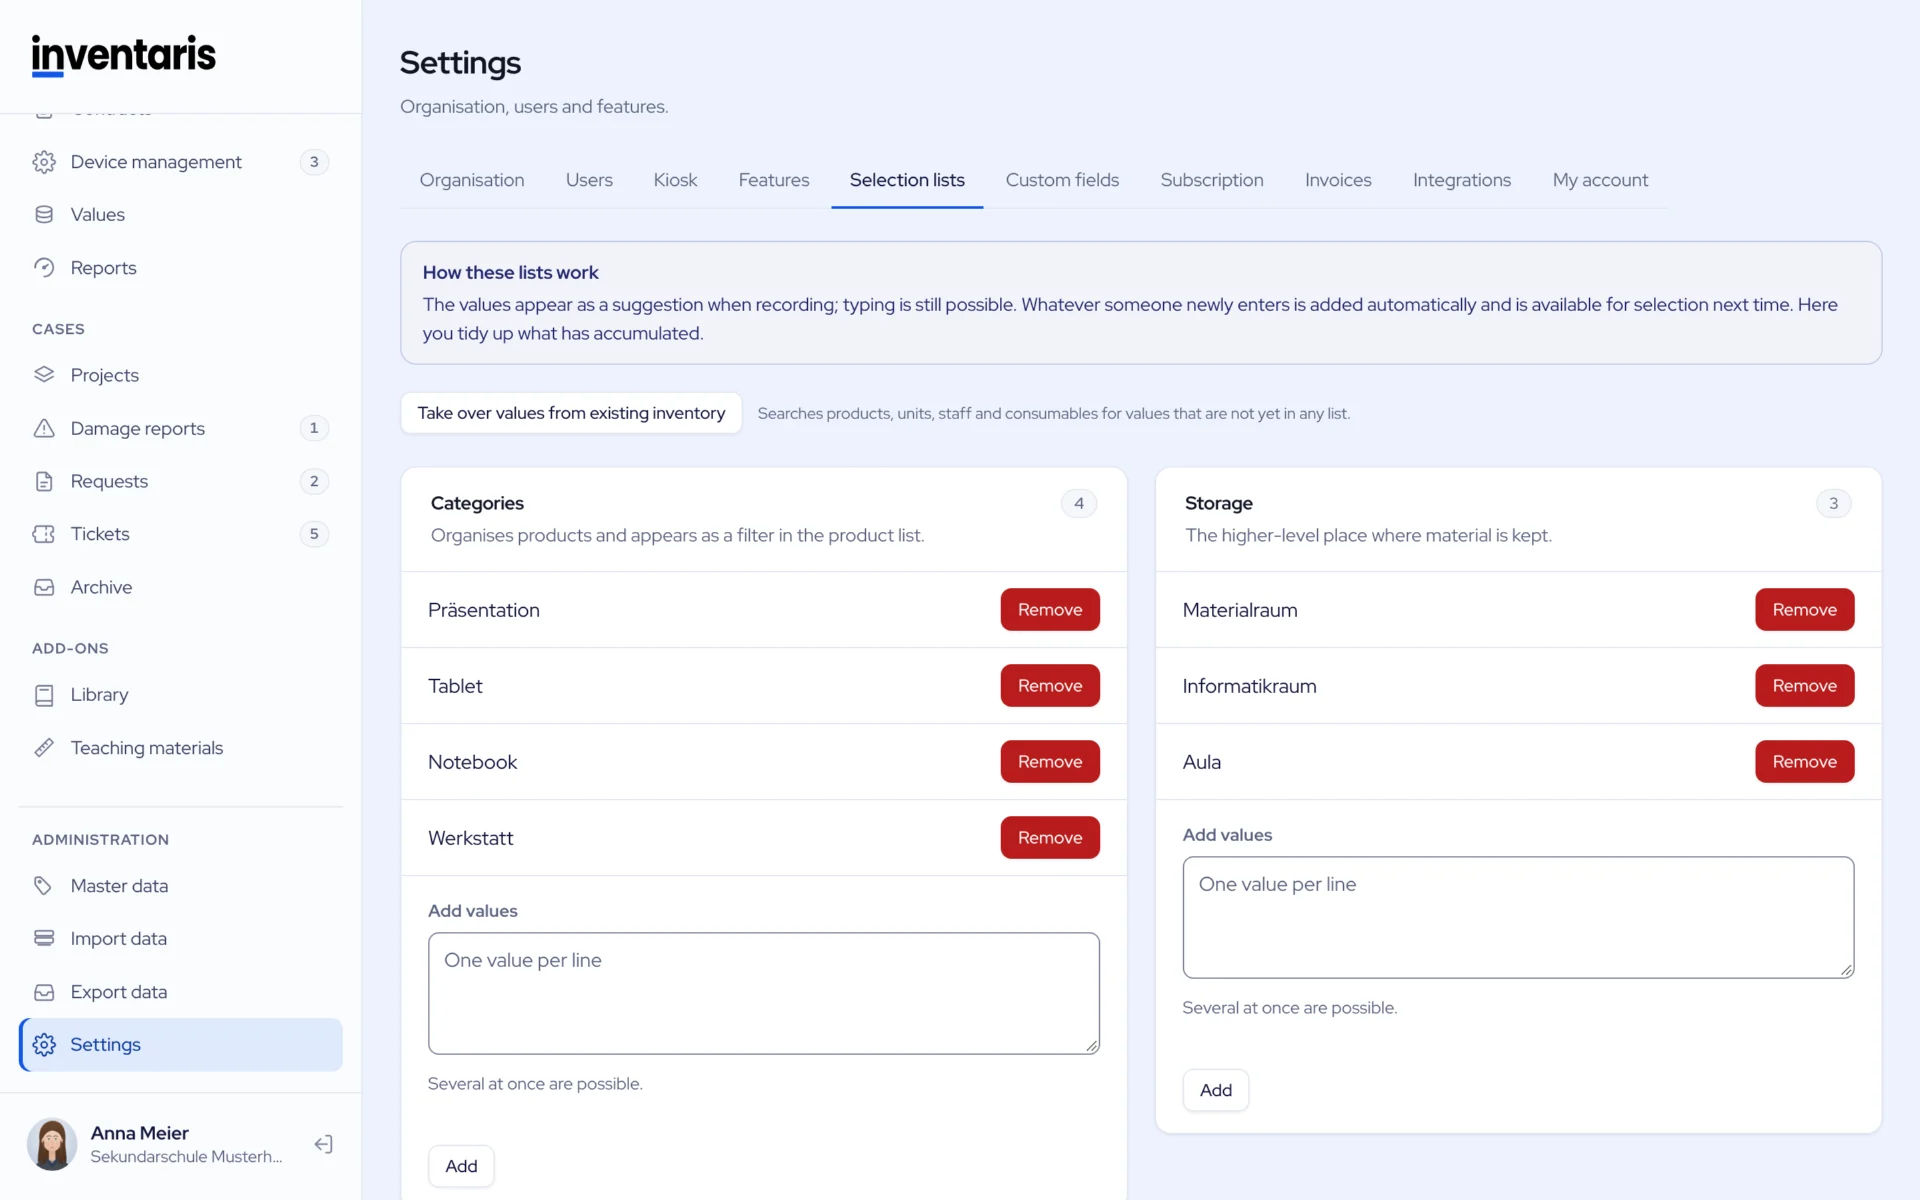Open the Invoices tab
This screenshot has height=1200, width=1920.
click(1338, 180)
